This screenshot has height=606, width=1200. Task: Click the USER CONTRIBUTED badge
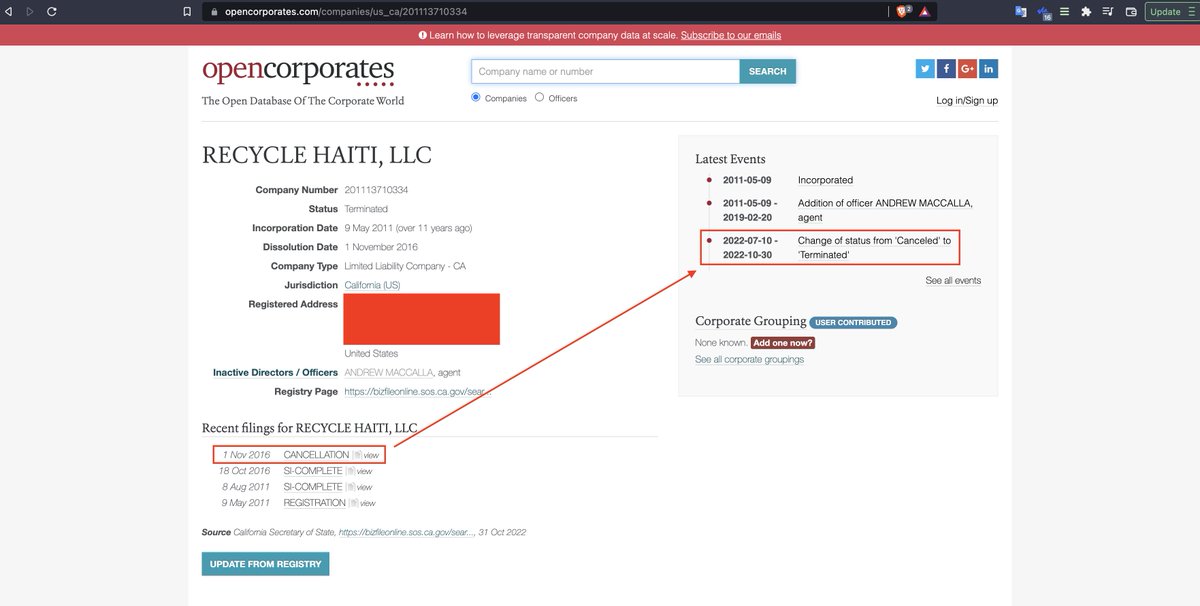[853, 323]
